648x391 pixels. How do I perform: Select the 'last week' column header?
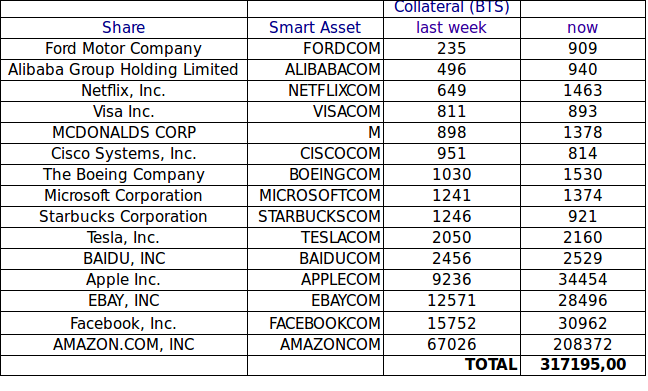452,28
